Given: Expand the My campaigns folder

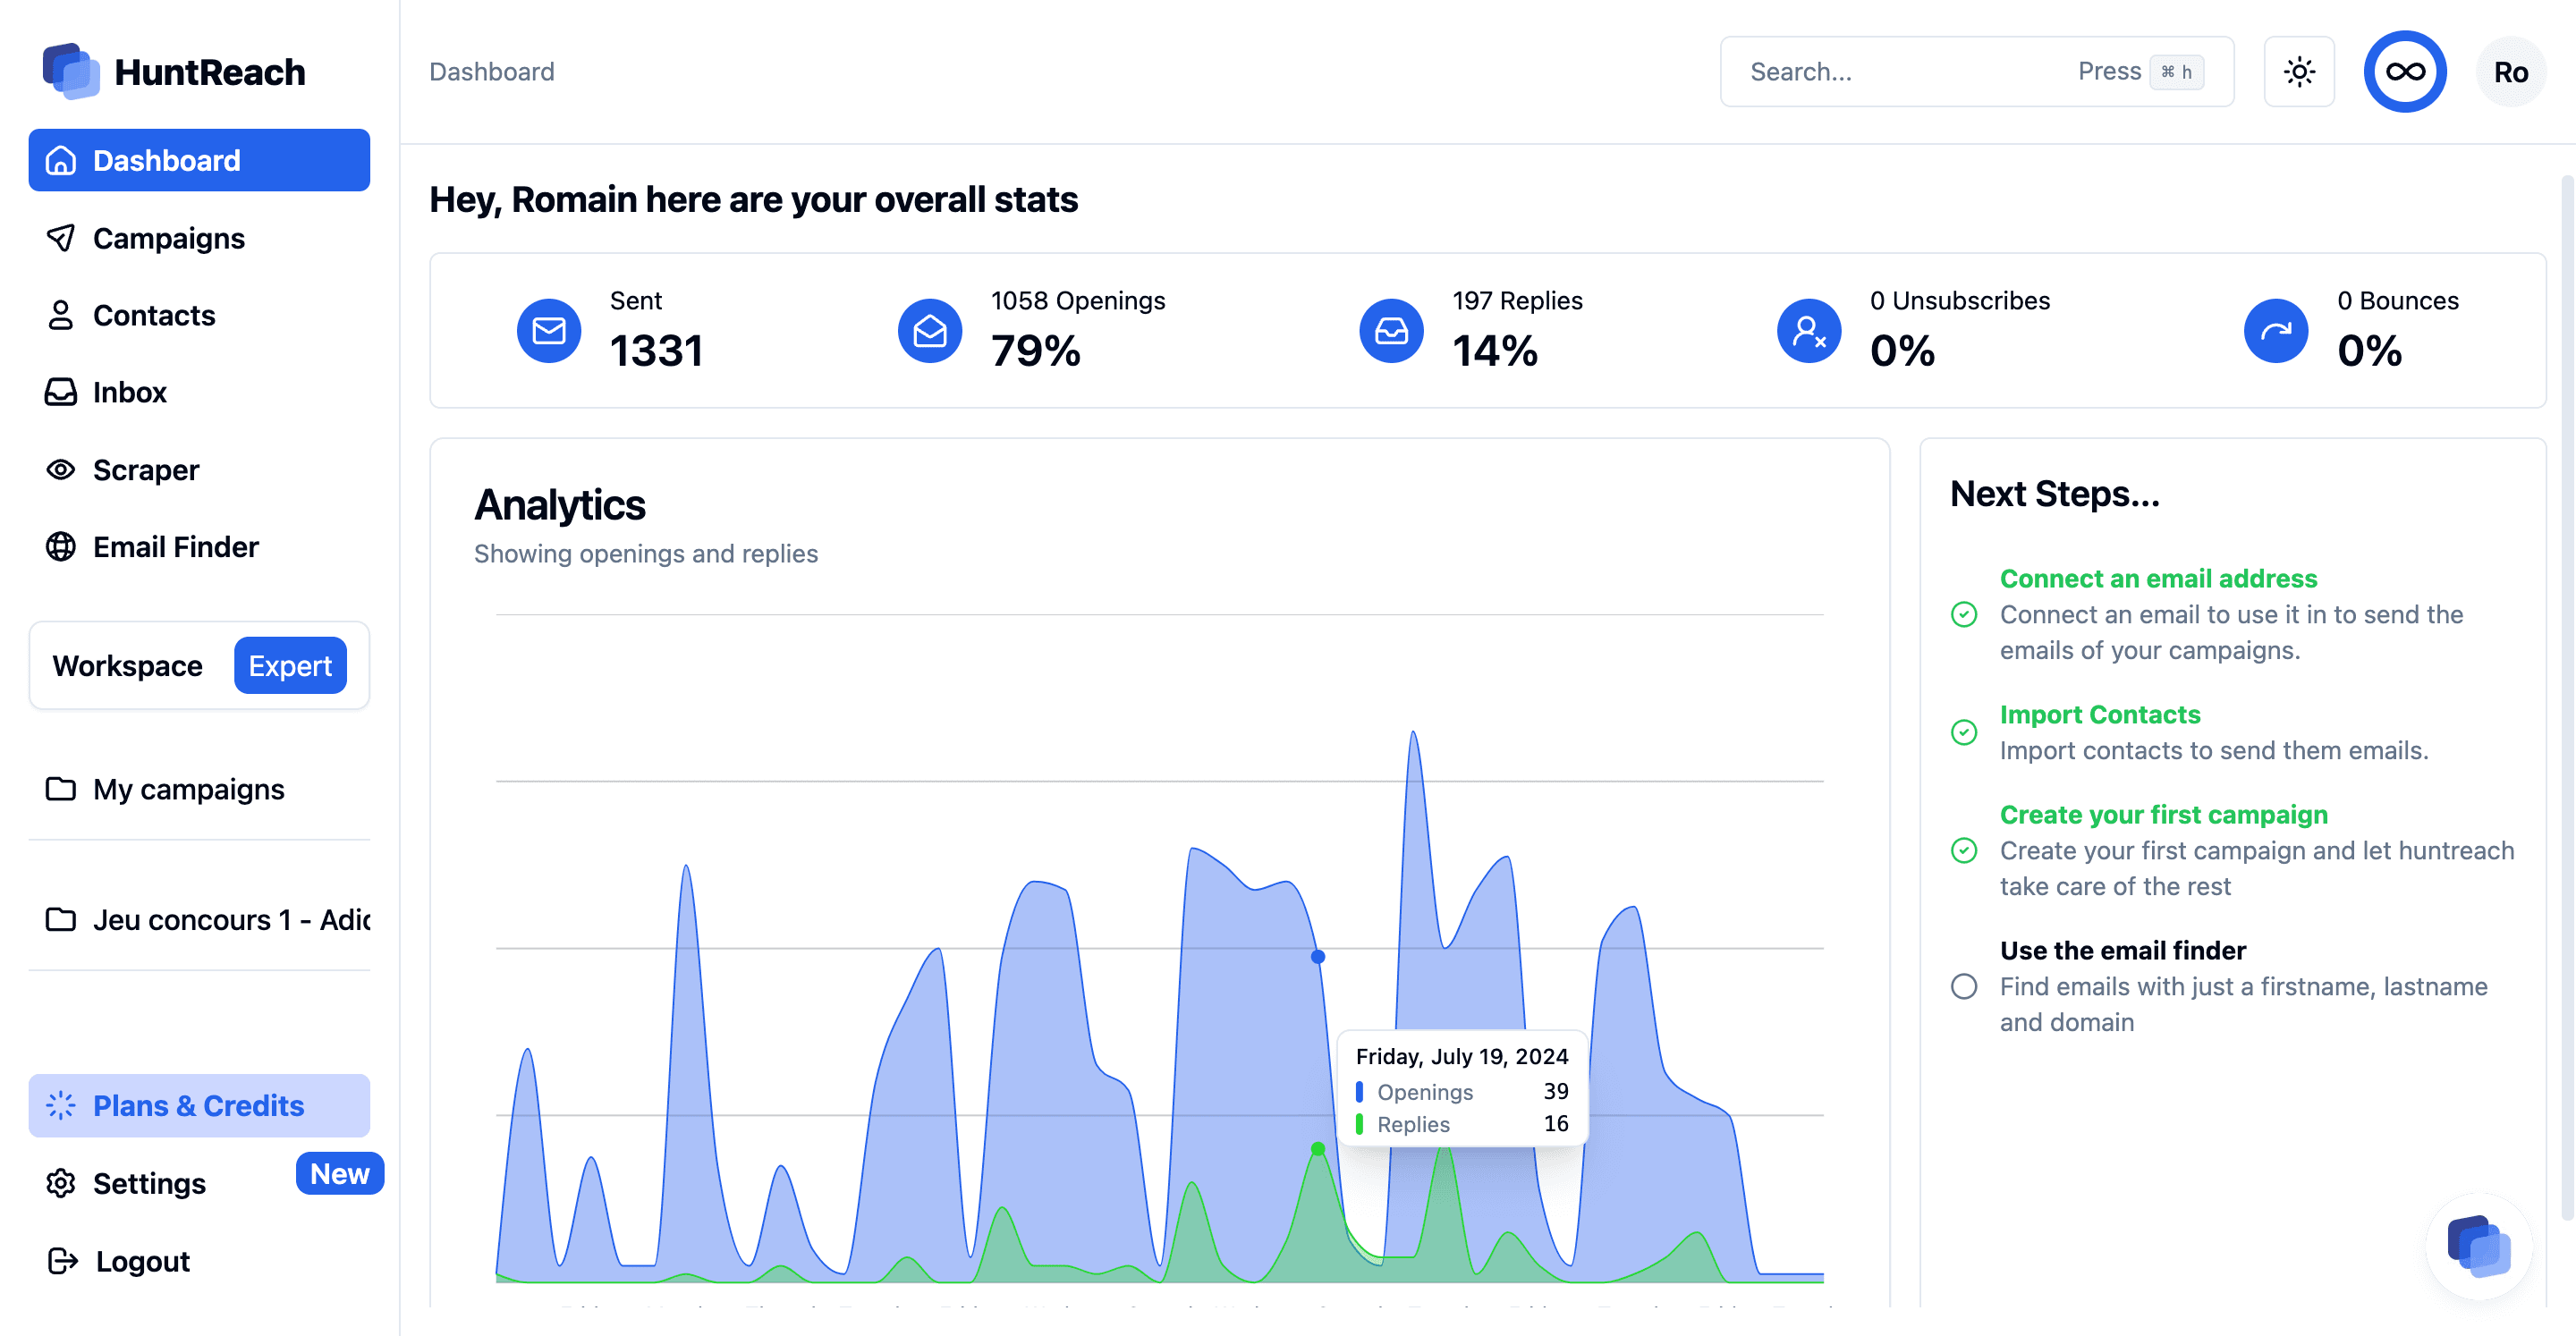Looking at the screenshot, I should coord(188,790).
